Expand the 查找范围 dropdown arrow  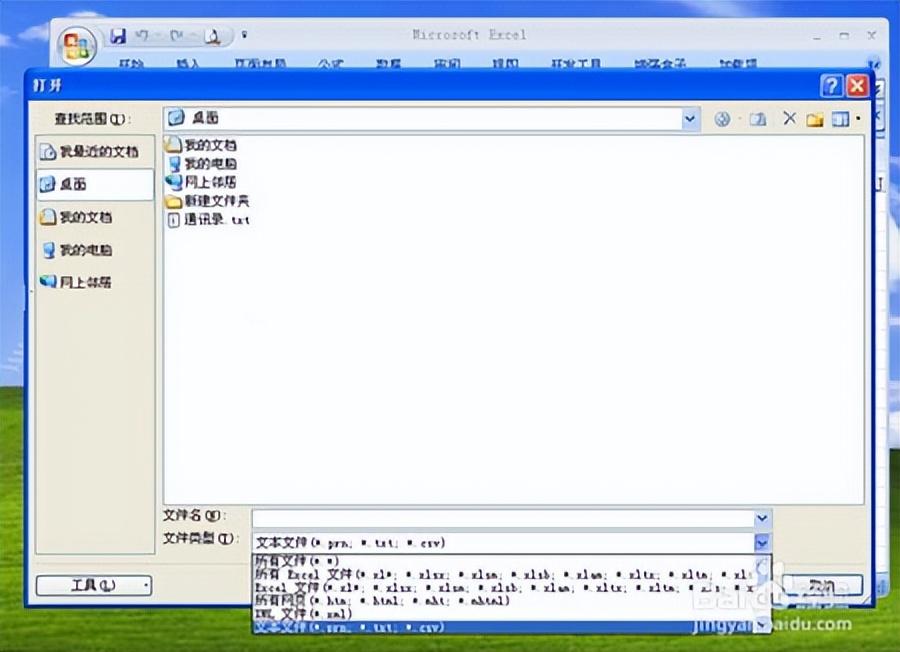[690, 119]
